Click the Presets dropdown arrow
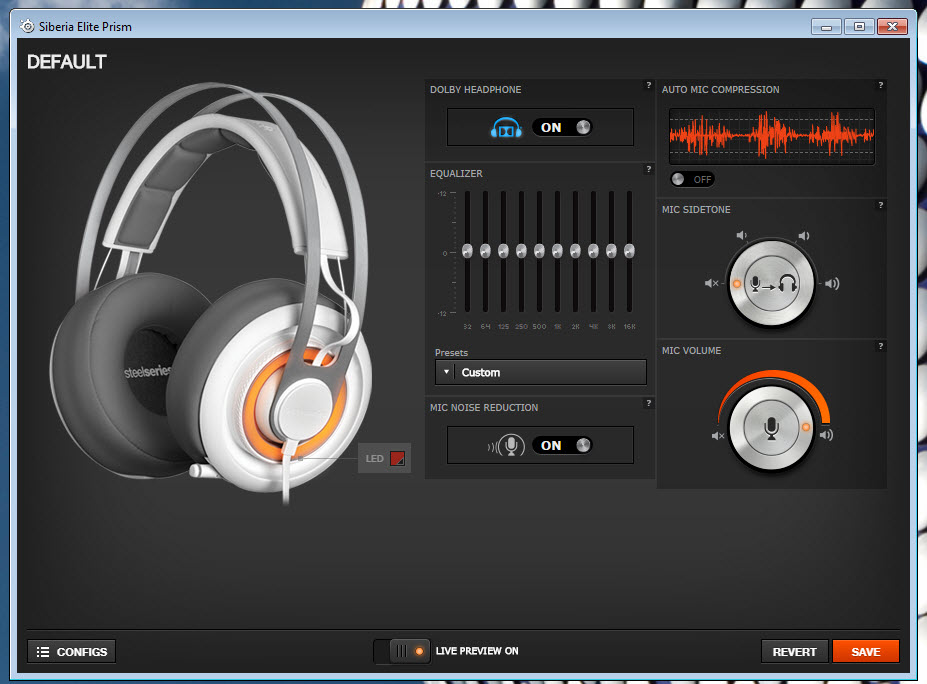927x684 pixels. [446, 372]
